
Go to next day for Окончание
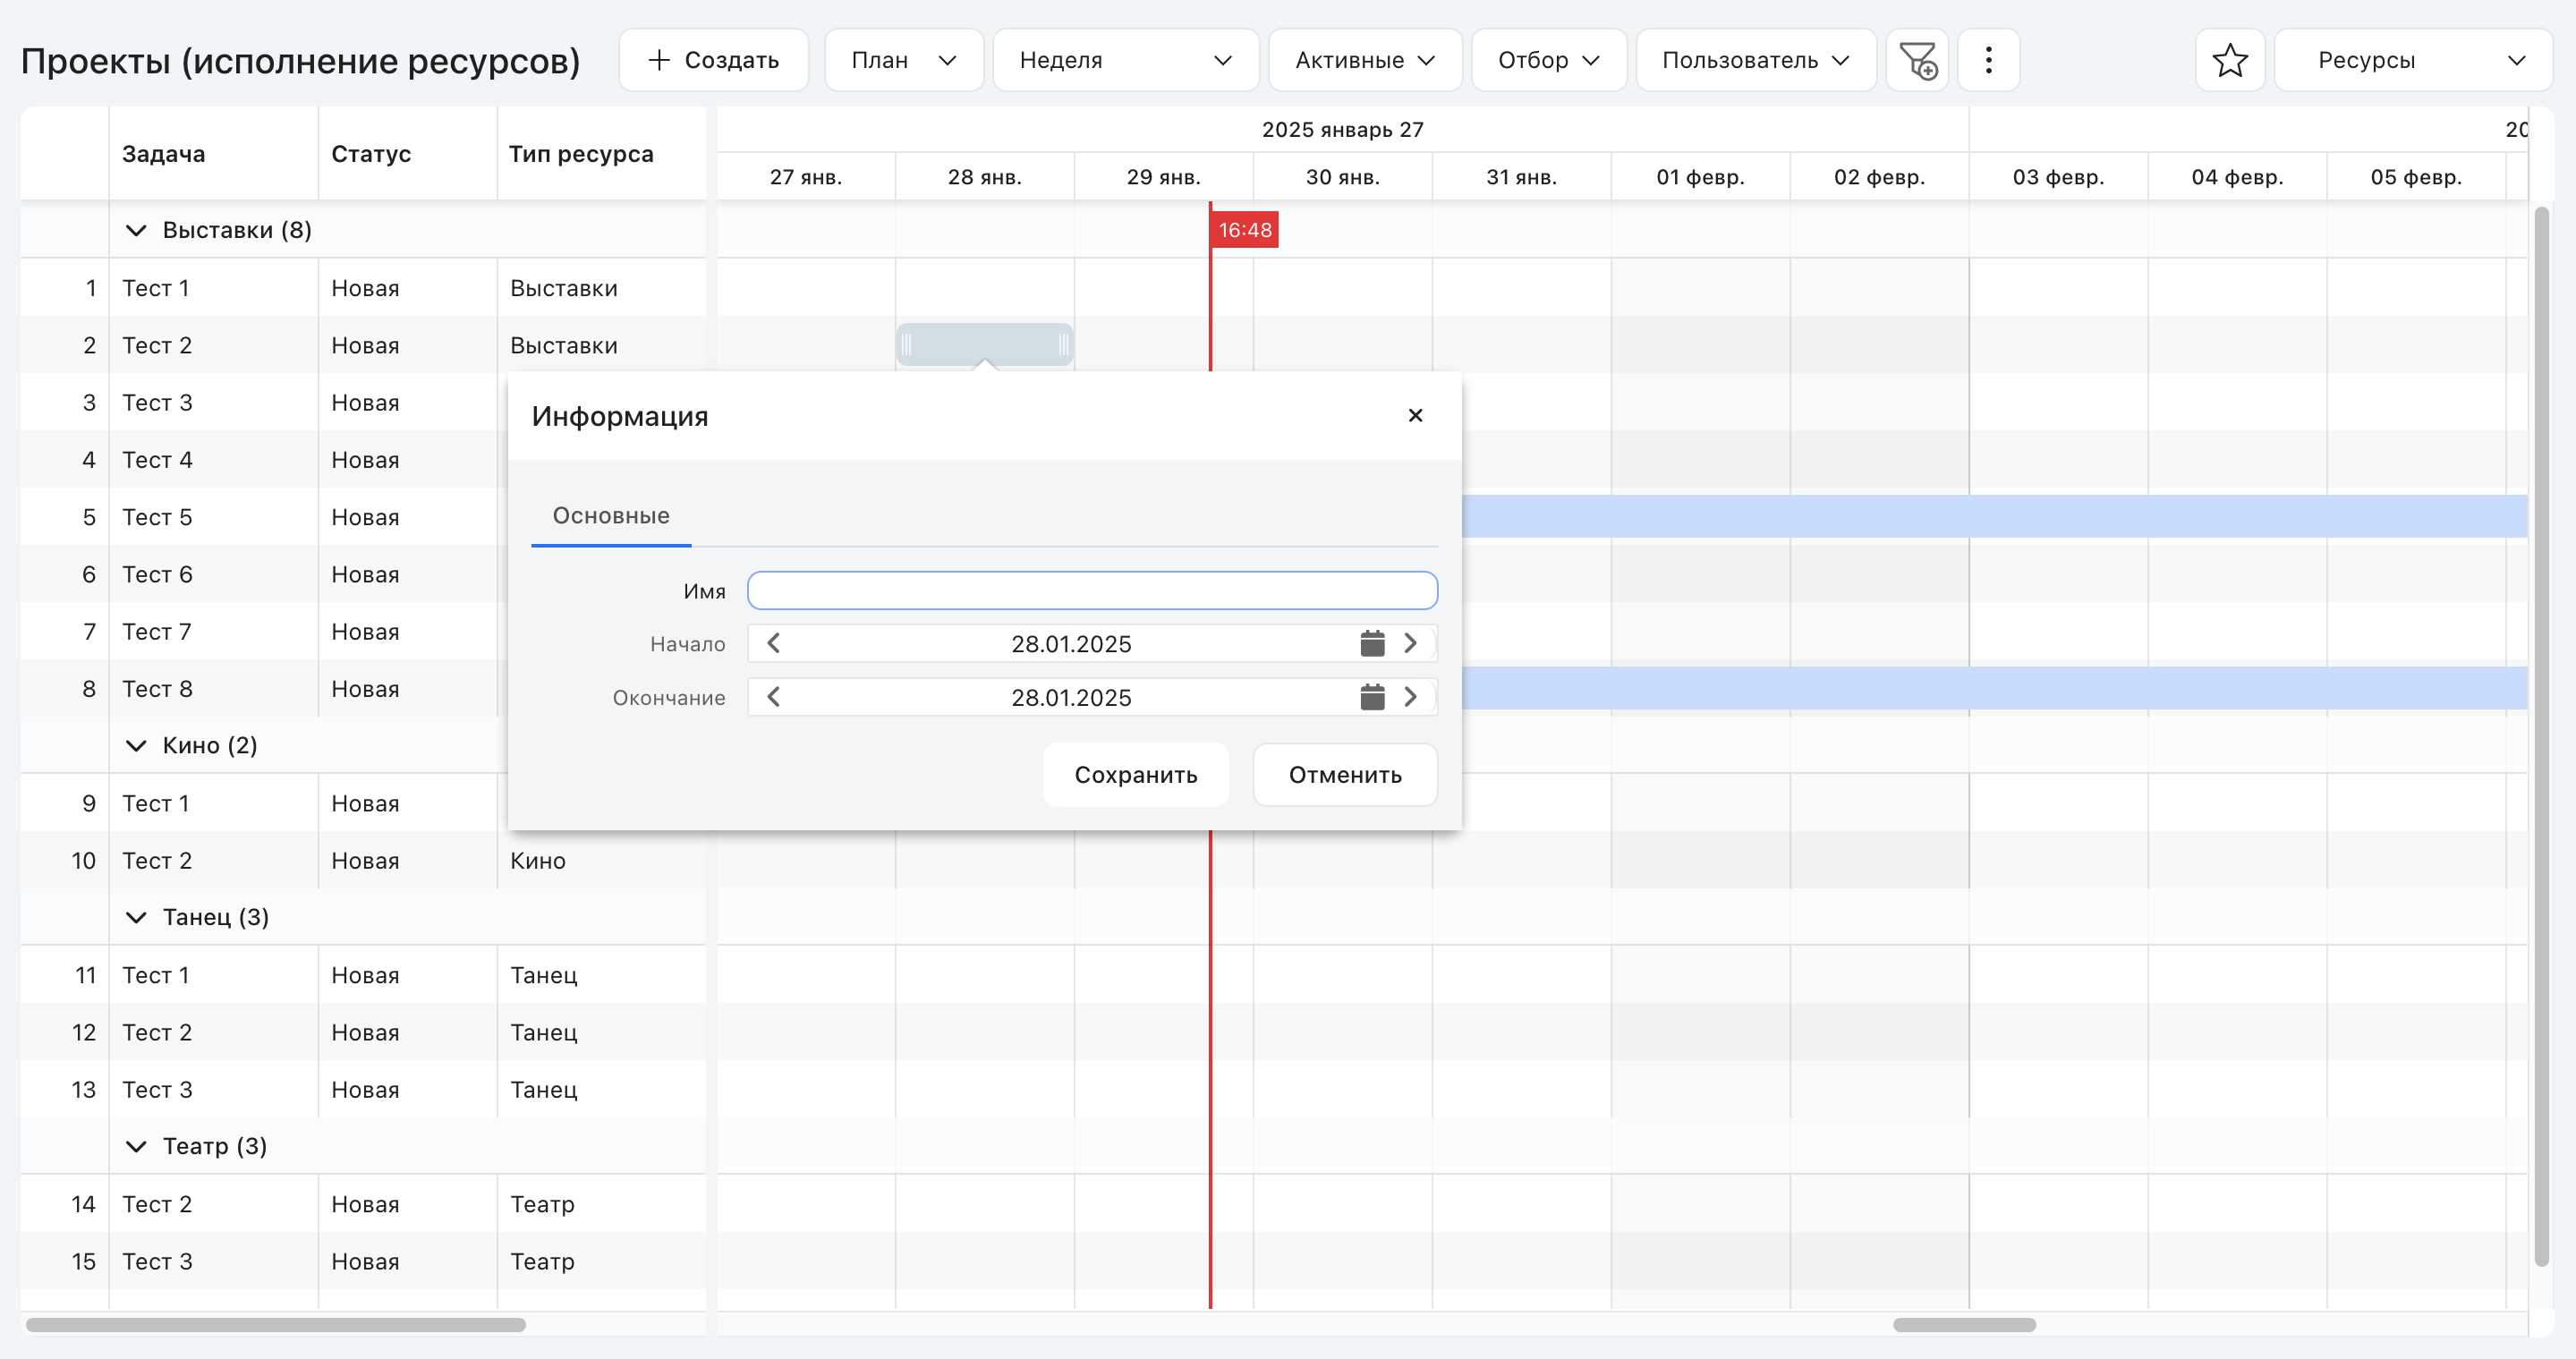(1410, 698)
